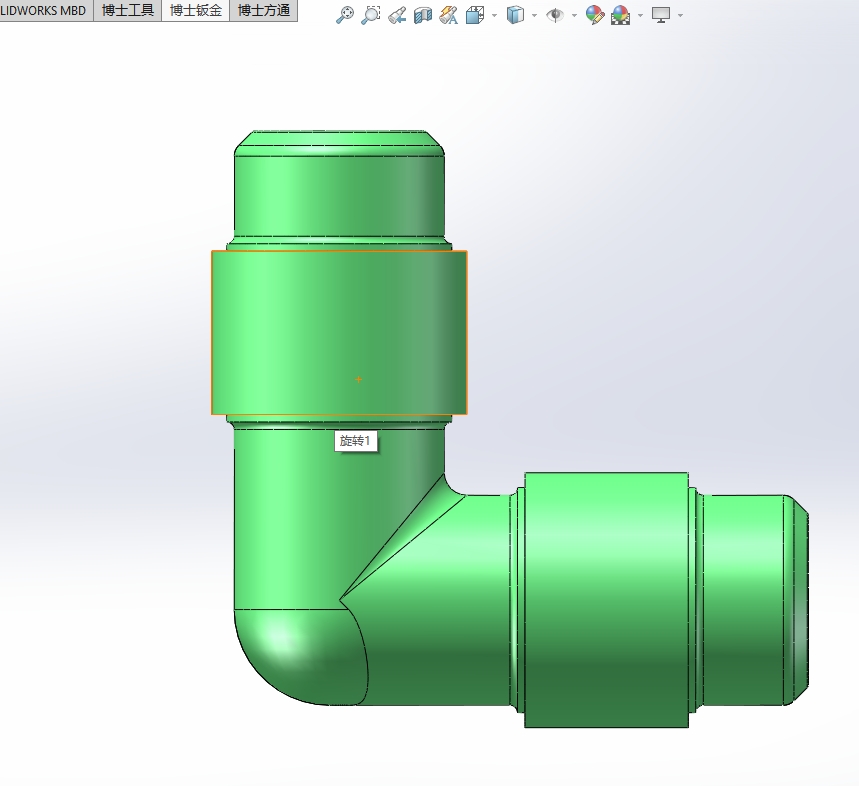859x786 pixels.
Task: Click the Edit Appearance icon
Action: pos(595,15)
